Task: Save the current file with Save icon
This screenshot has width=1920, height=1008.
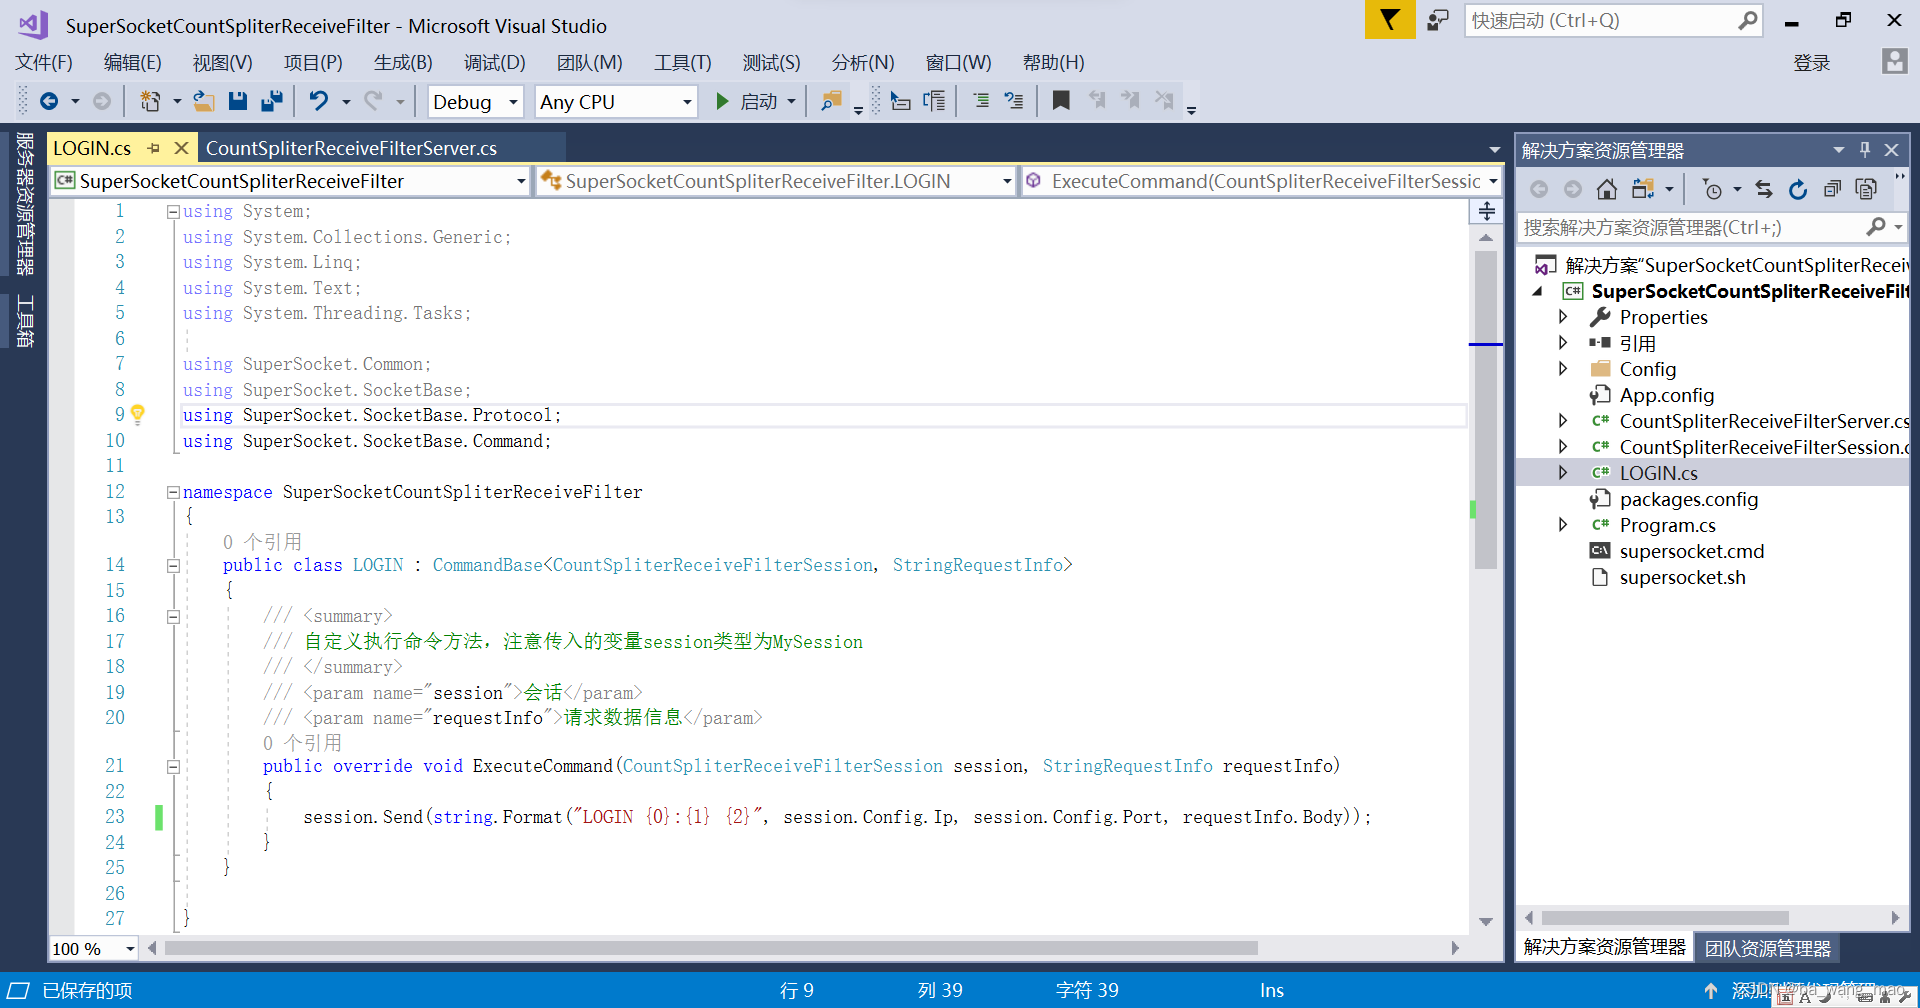Action: [x=237, y=101]
